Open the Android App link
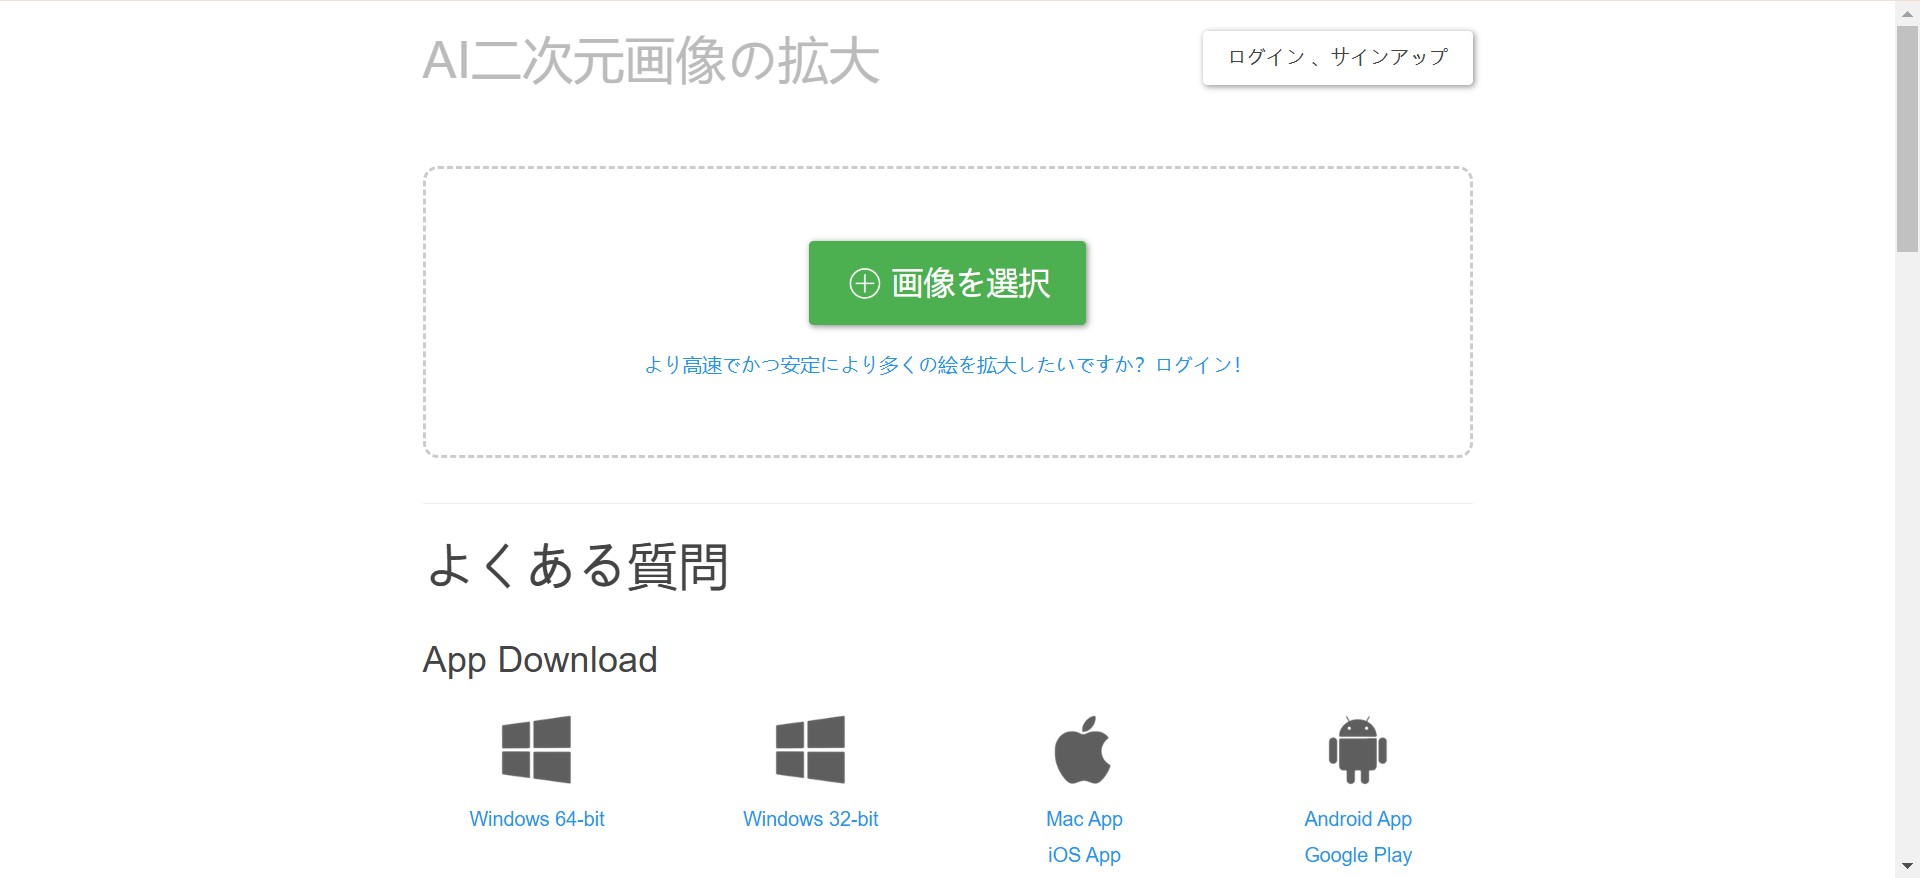The height and width of the screenshot is (878, 1920). coord(1357,819)
